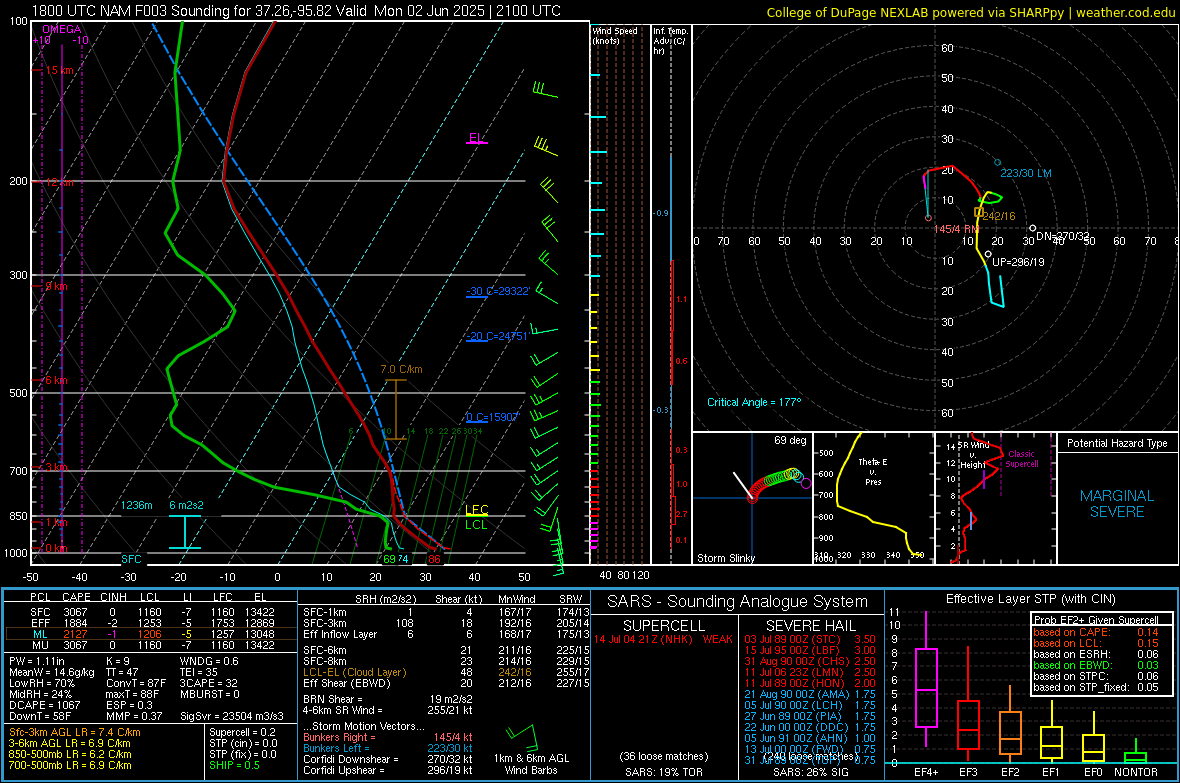This screenshot has height=783, width=1180.
Task: Click the SARS - Sounding Analogue System heading
Action: [737, 602]
